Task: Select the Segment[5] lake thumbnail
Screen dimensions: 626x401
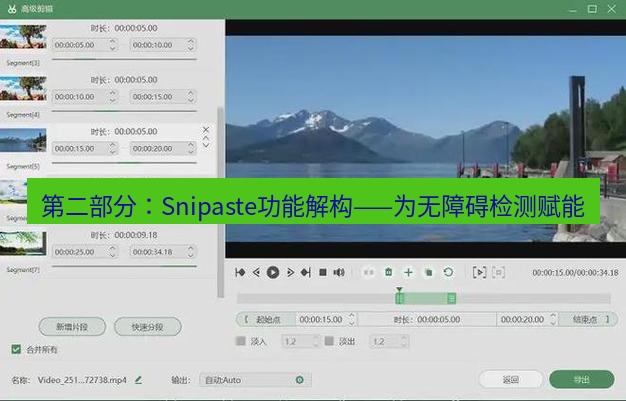Action: click(x=23, y=140)
